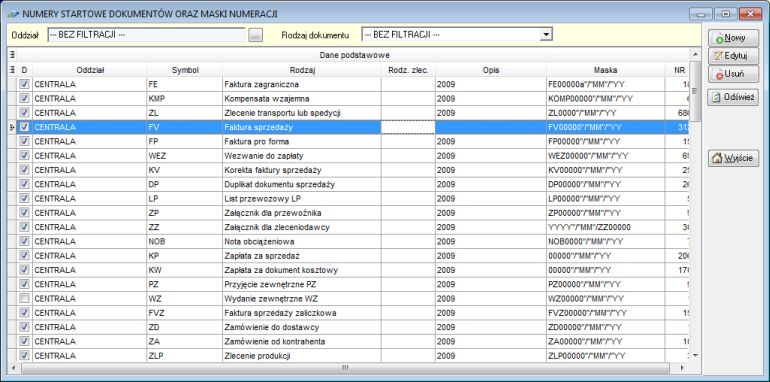Toggle checkbox for NOB Nota obciążeniowa row
The width and height of the screenshot is (770, 382).
24,241
